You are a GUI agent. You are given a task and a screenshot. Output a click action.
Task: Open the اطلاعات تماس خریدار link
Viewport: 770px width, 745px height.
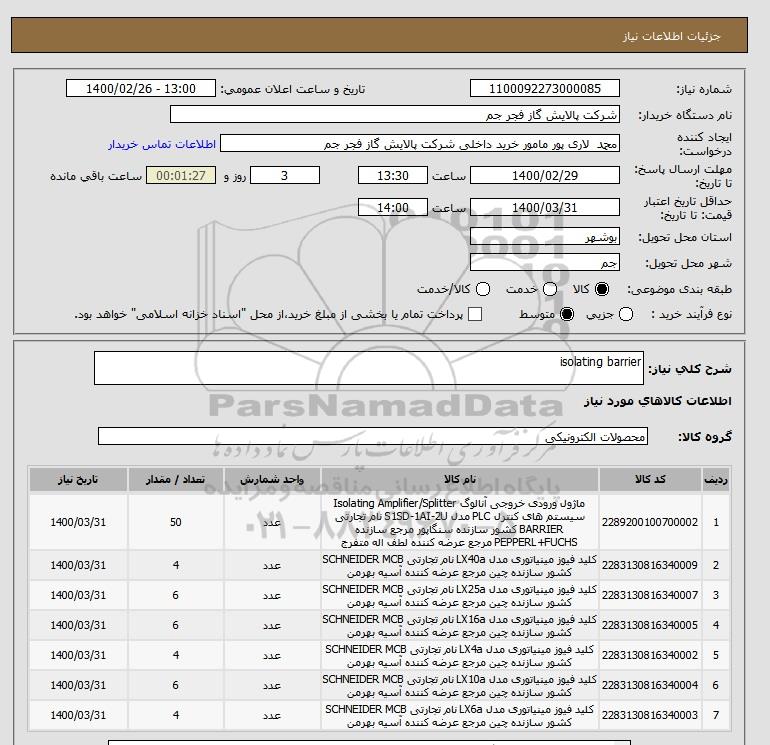tap(162, 144)
